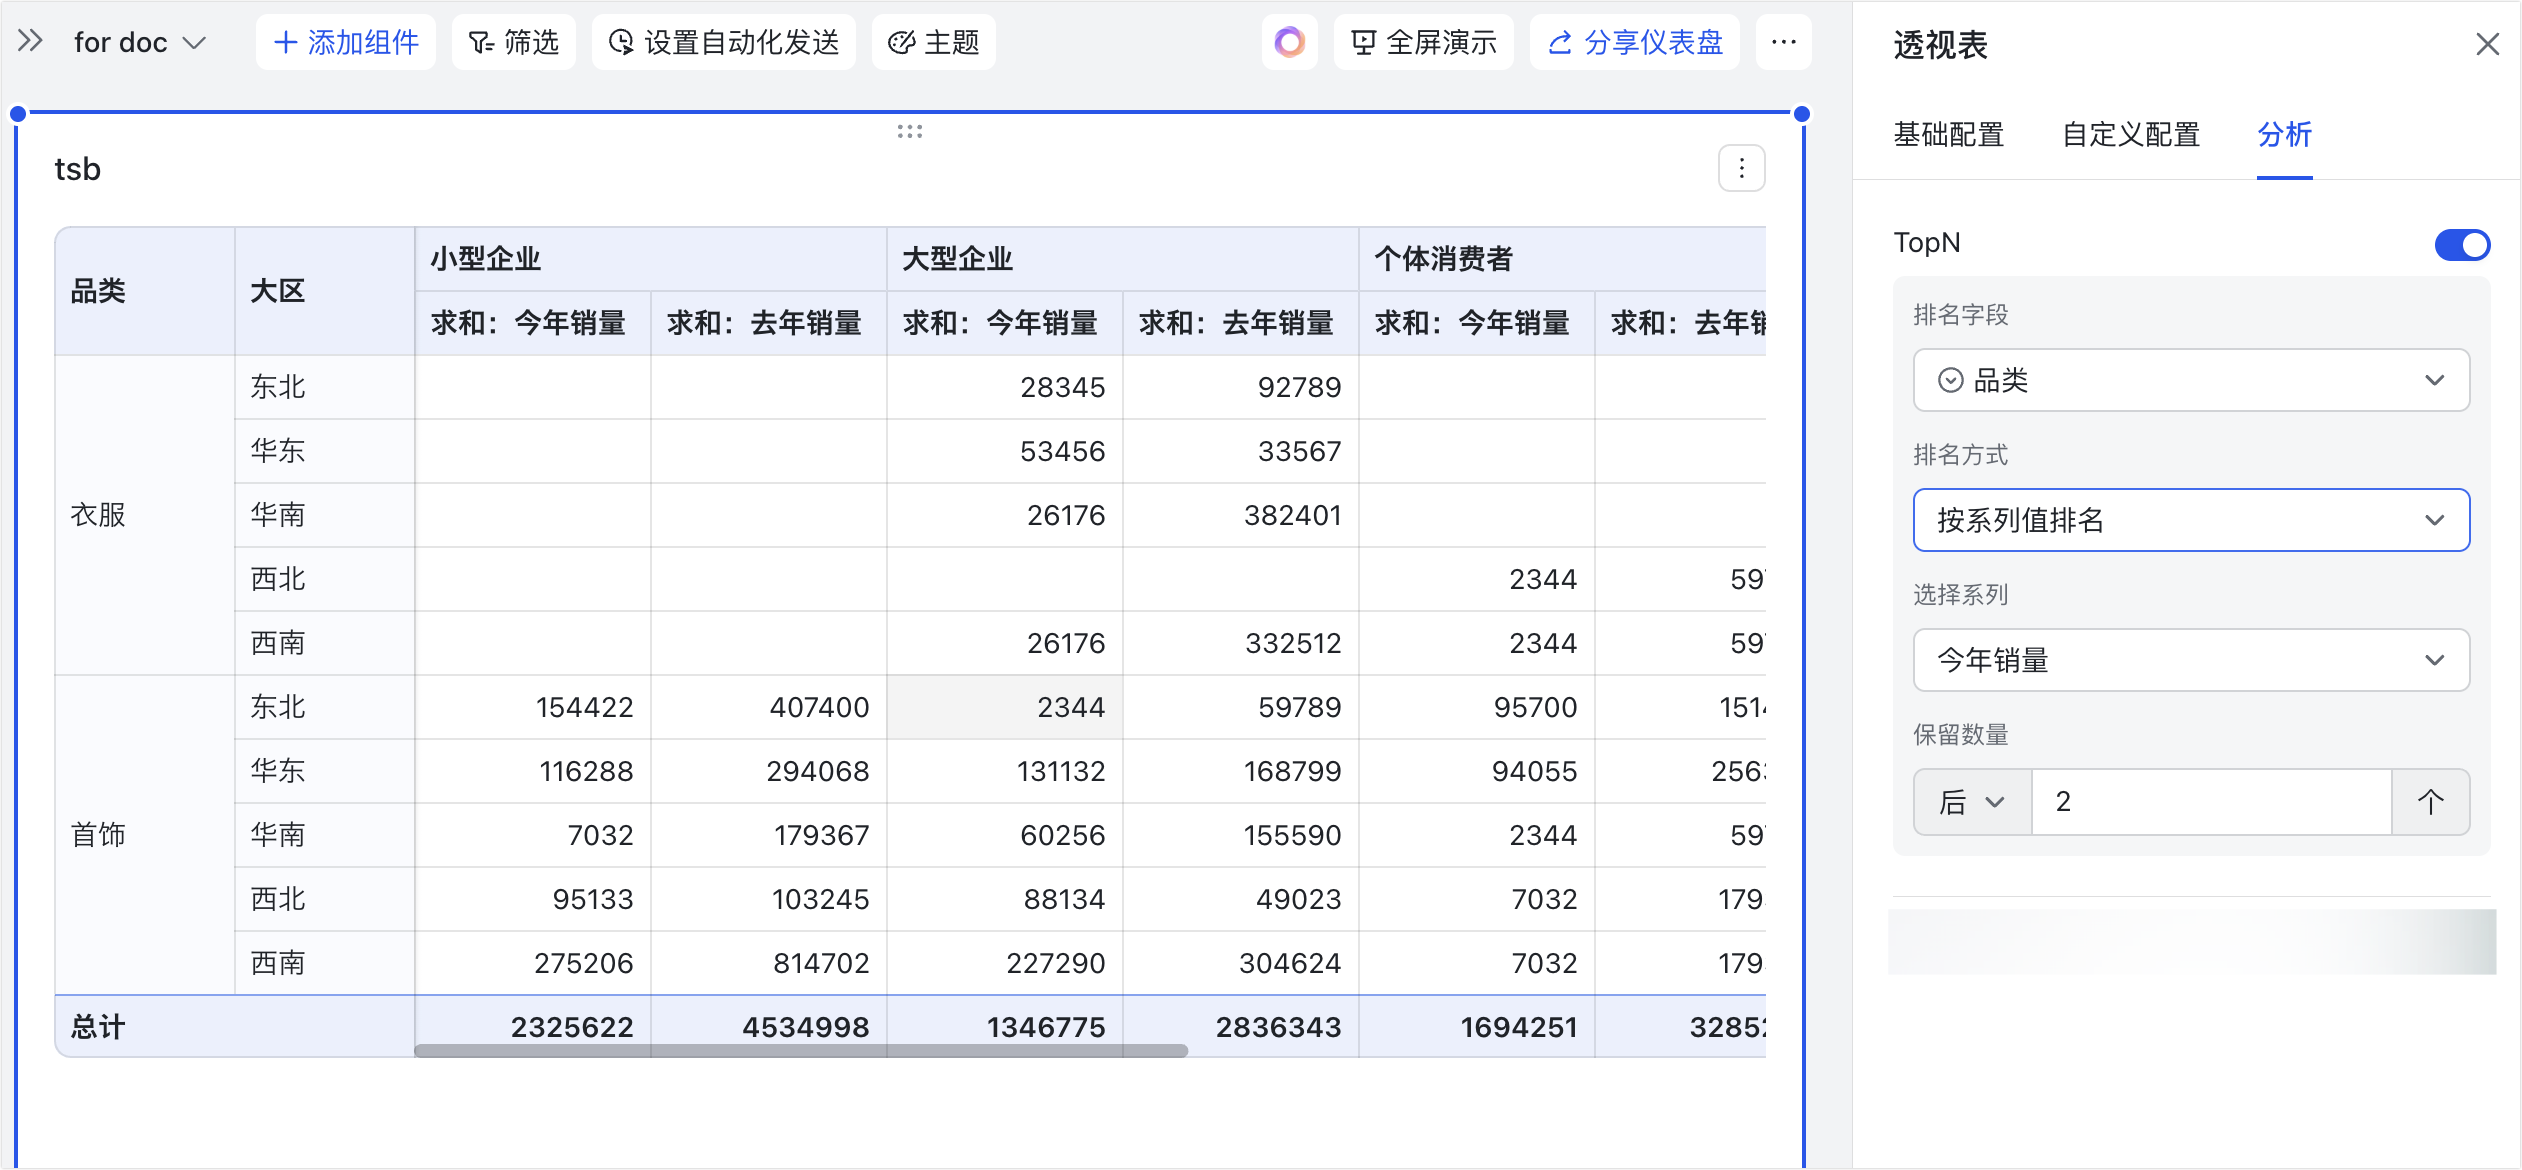This screenshot has height=1170, width=2522.
Task: Open the 今年销量 series selection dropdown
Action: 2190,660
